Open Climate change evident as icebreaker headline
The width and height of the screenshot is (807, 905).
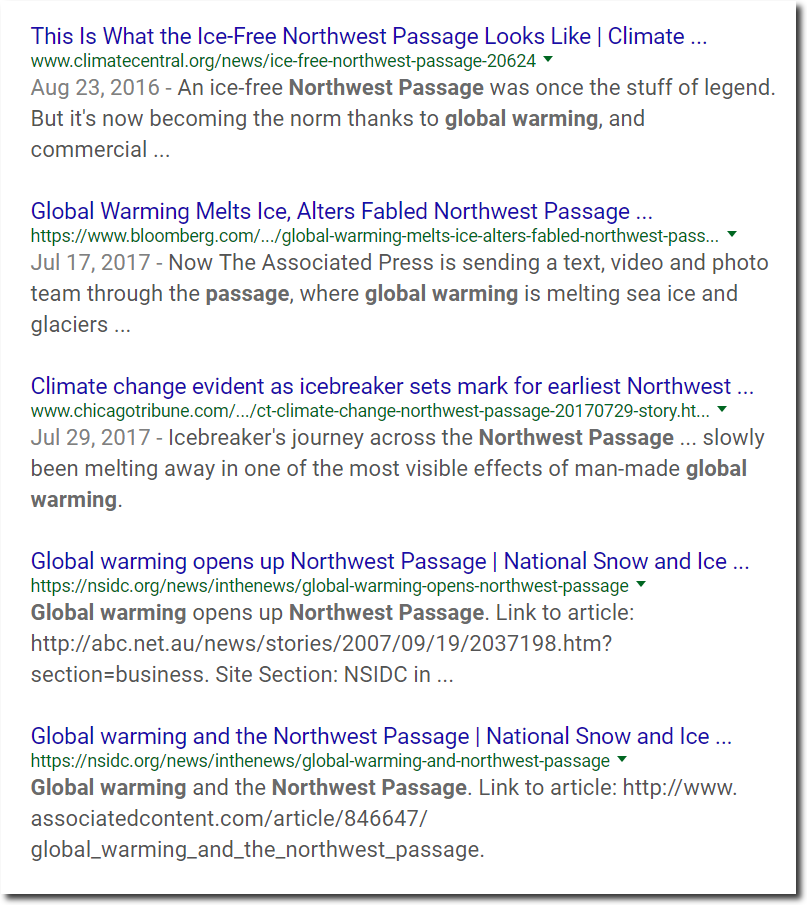(393, 386)
